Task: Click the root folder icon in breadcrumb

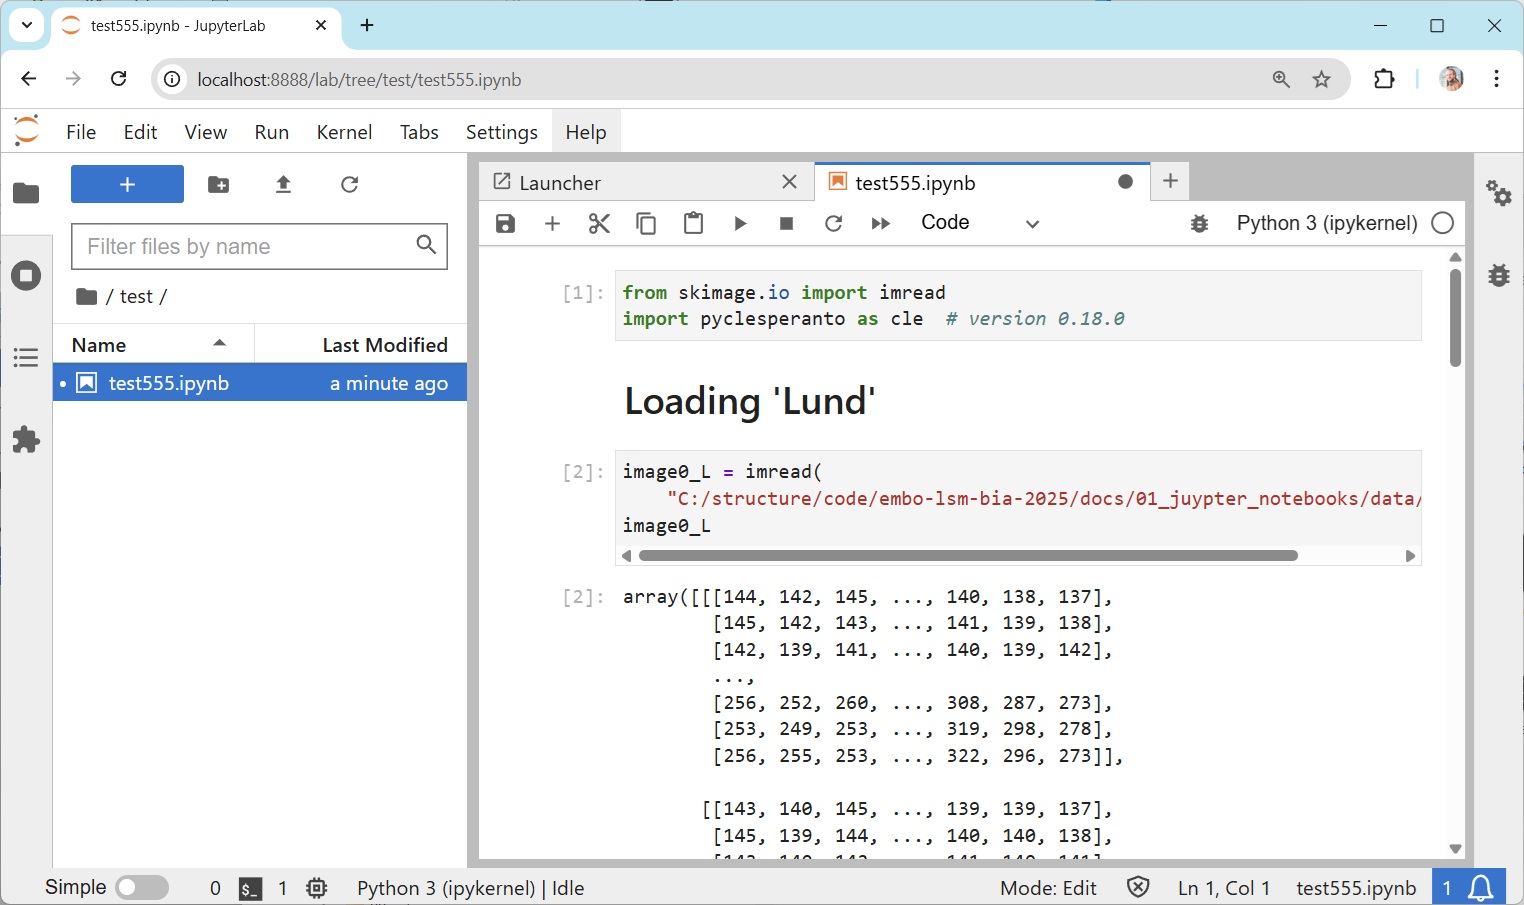Action: click(x=87, y=296)
